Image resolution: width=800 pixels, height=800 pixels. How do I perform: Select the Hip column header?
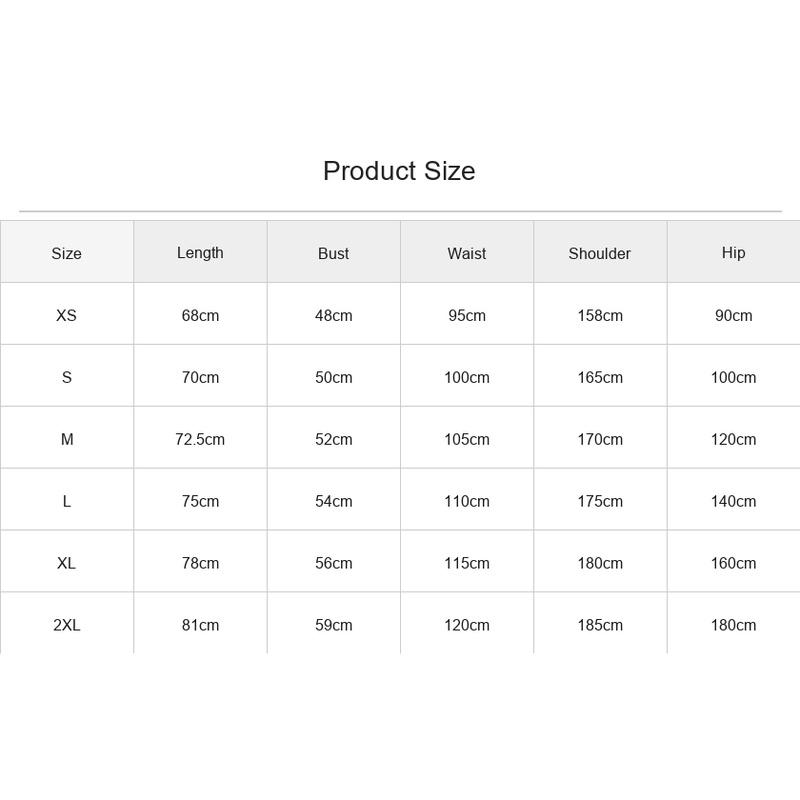point(733,253)
